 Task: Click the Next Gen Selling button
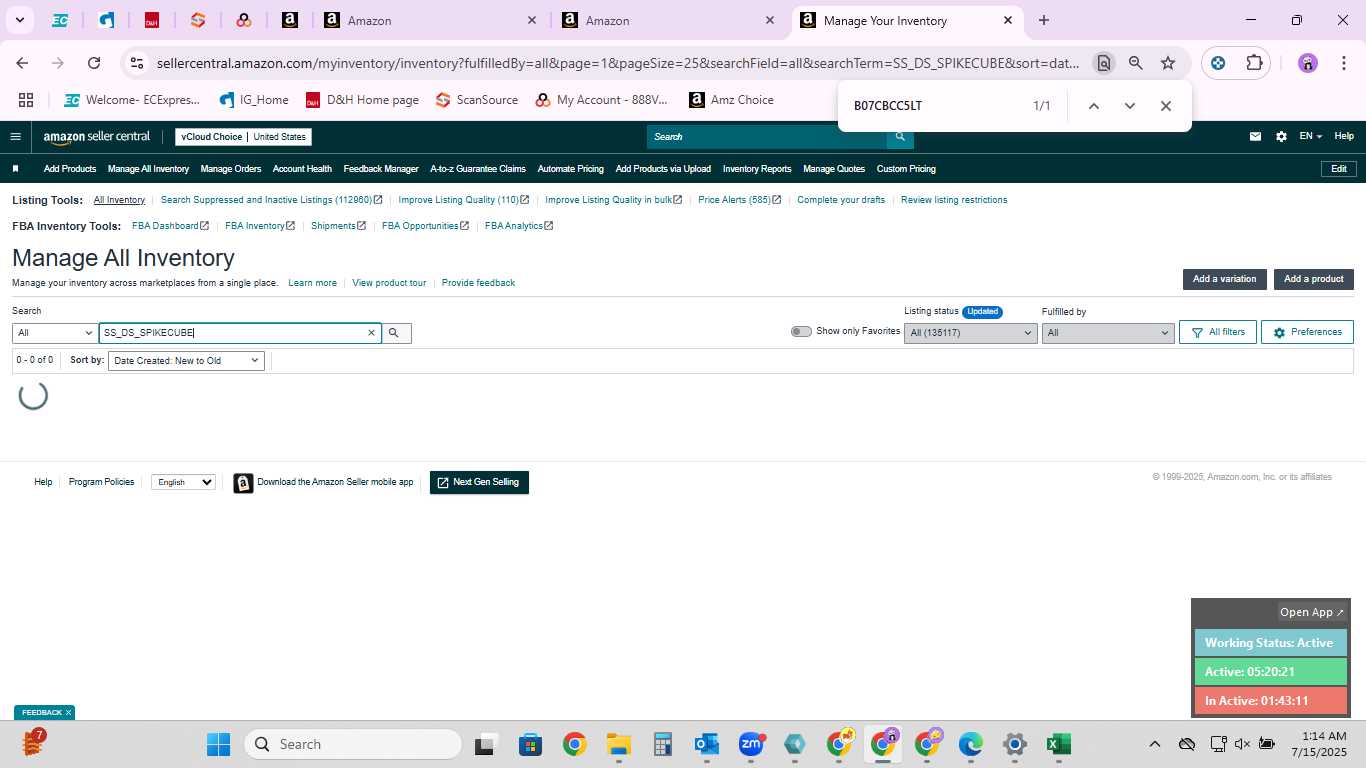click(x=479, y=482)
